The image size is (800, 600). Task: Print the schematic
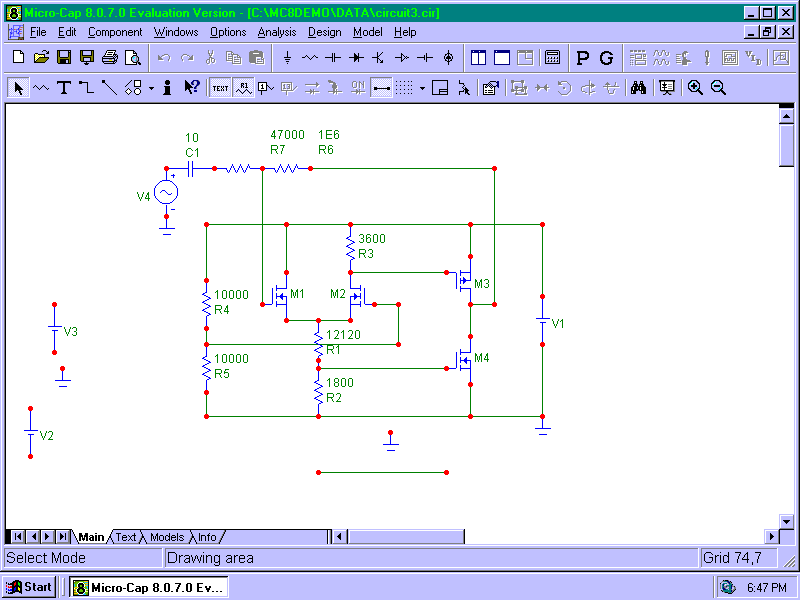point(110,57)
